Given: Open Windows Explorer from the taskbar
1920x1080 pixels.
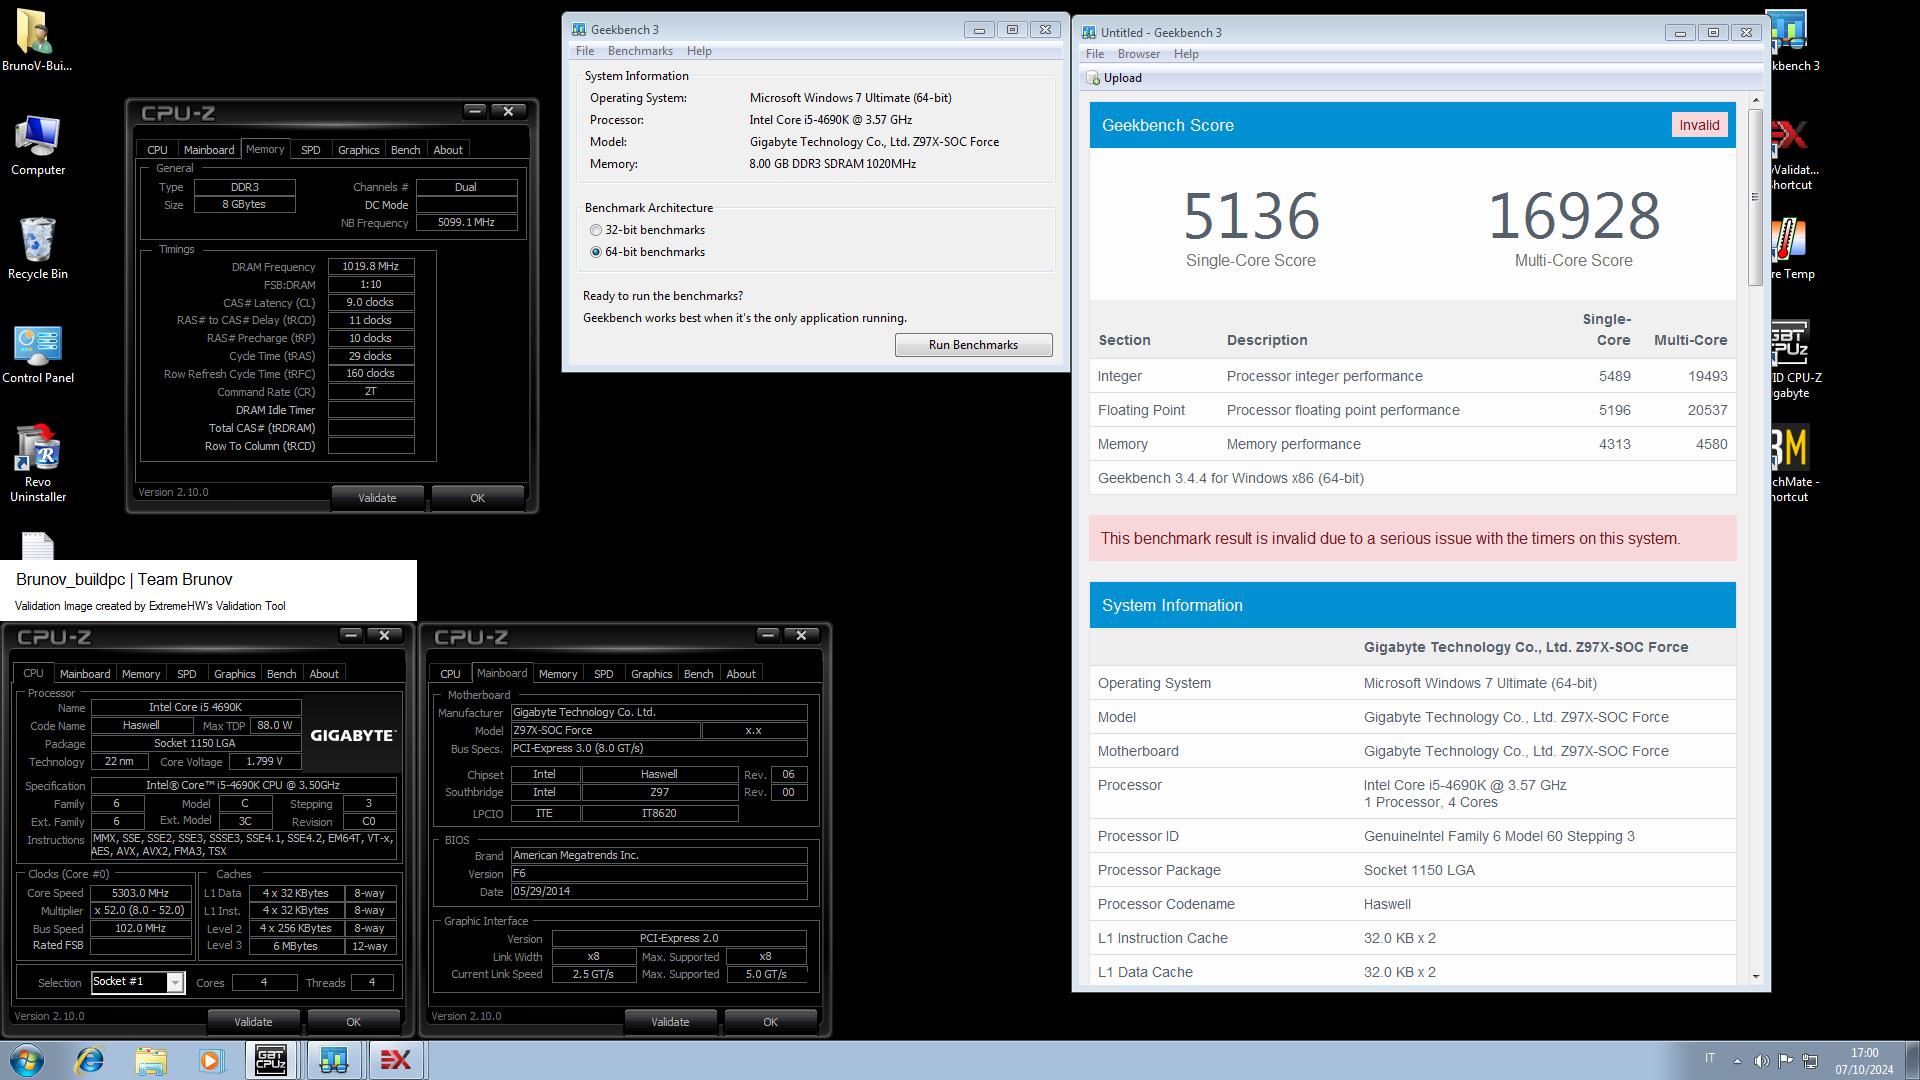Looking at the screenshot, I should pos(151,1060).
